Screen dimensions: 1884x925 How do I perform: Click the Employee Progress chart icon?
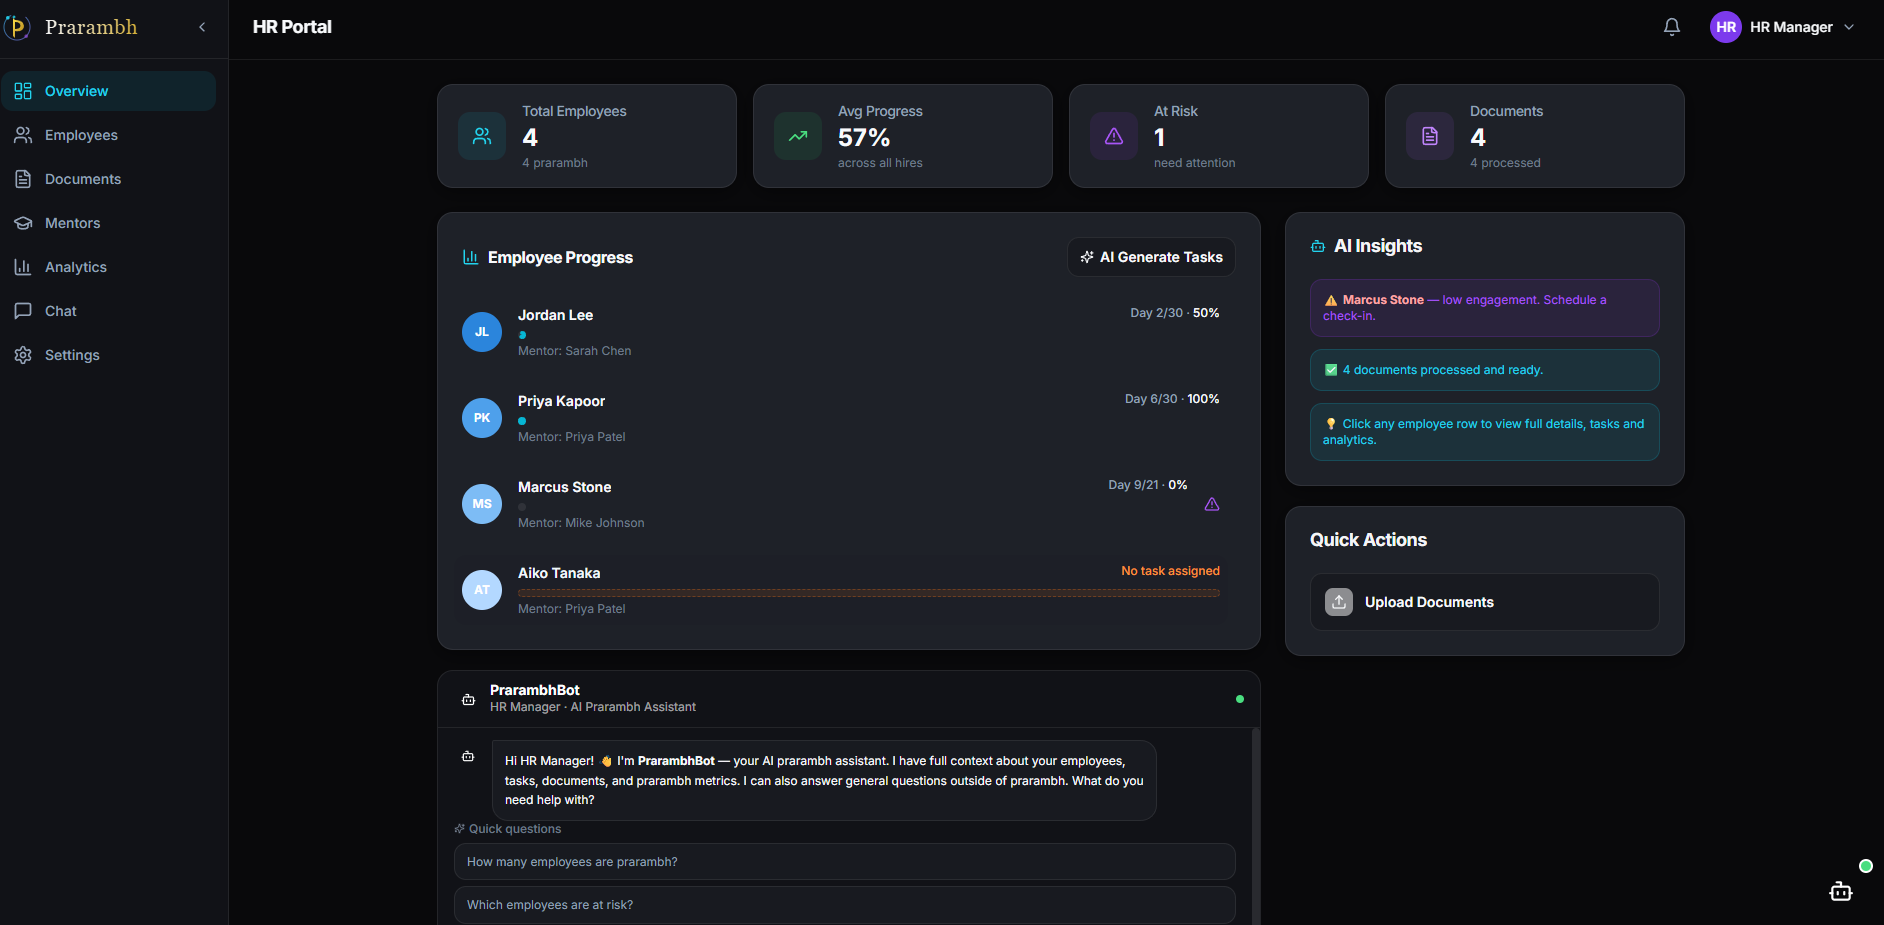(470, 257)
